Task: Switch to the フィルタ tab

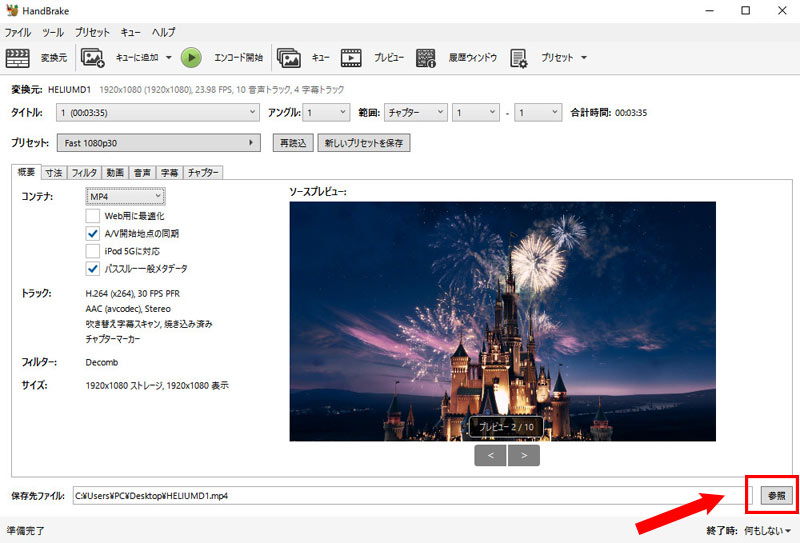Action: point(84,173)
